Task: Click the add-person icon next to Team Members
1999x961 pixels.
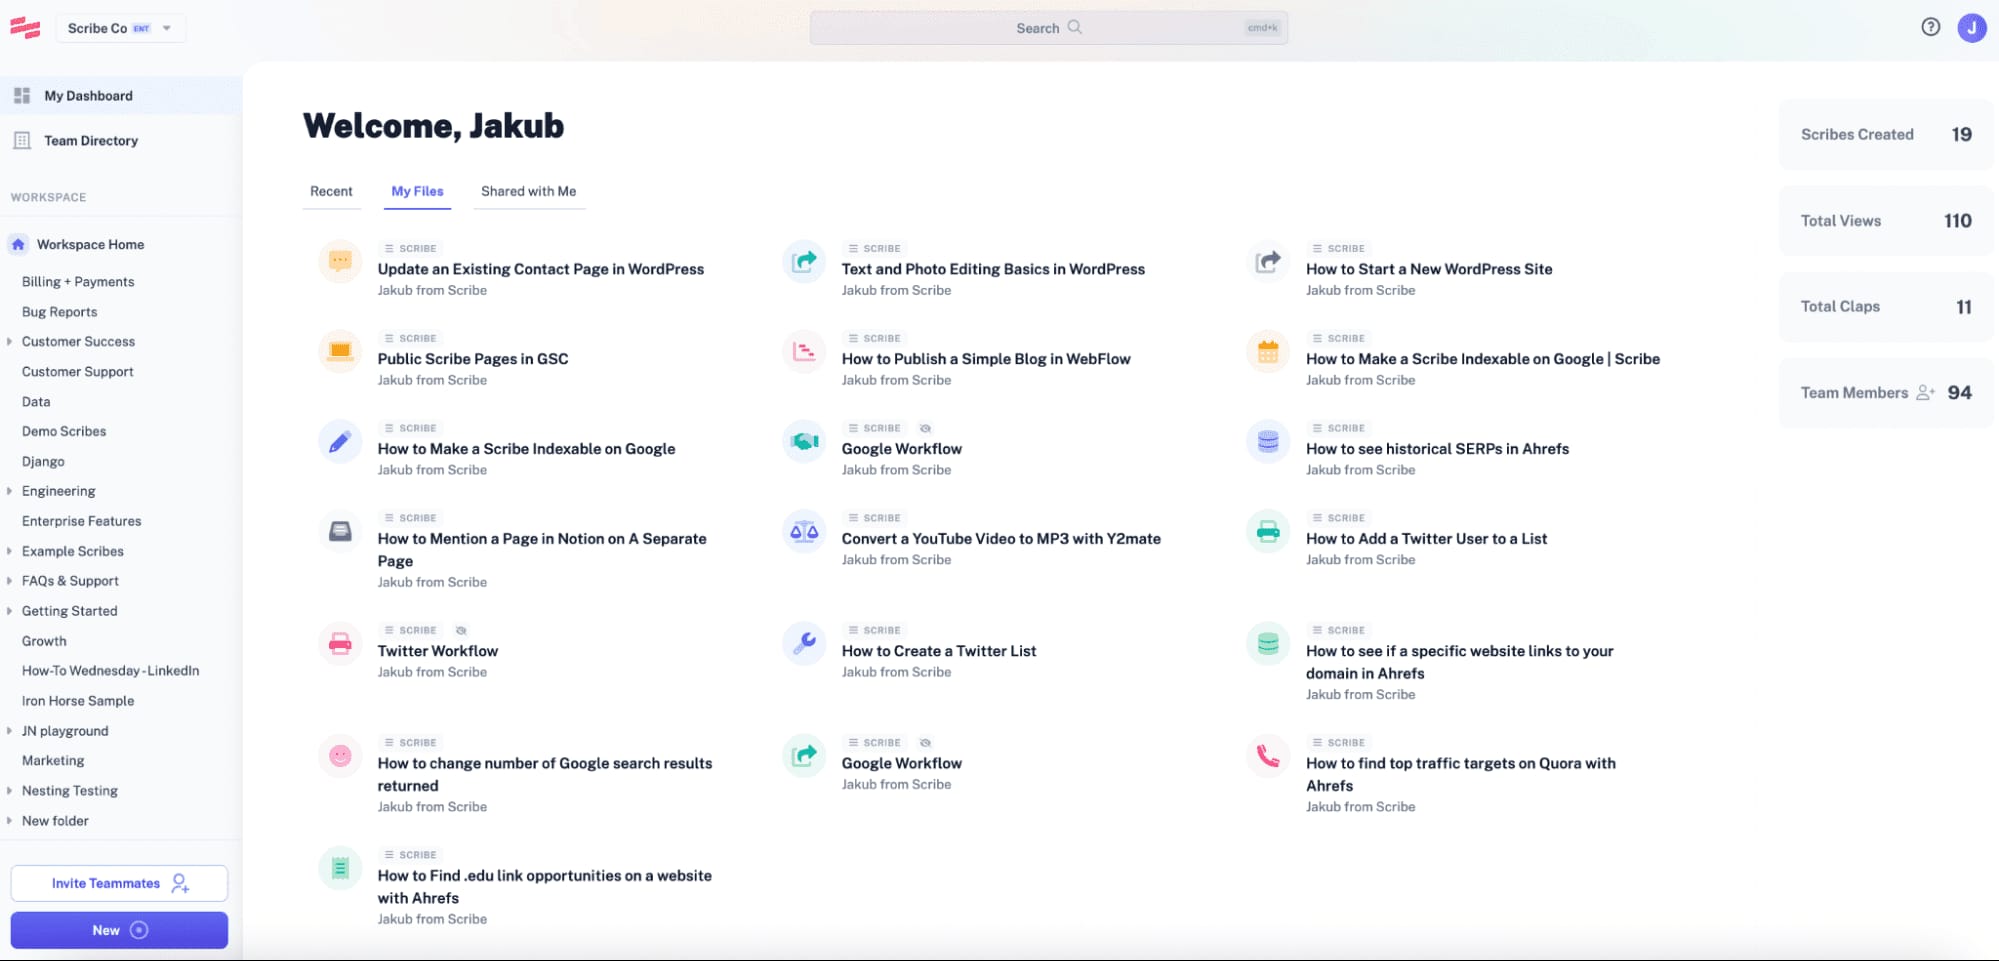Action: (1926, 393)
